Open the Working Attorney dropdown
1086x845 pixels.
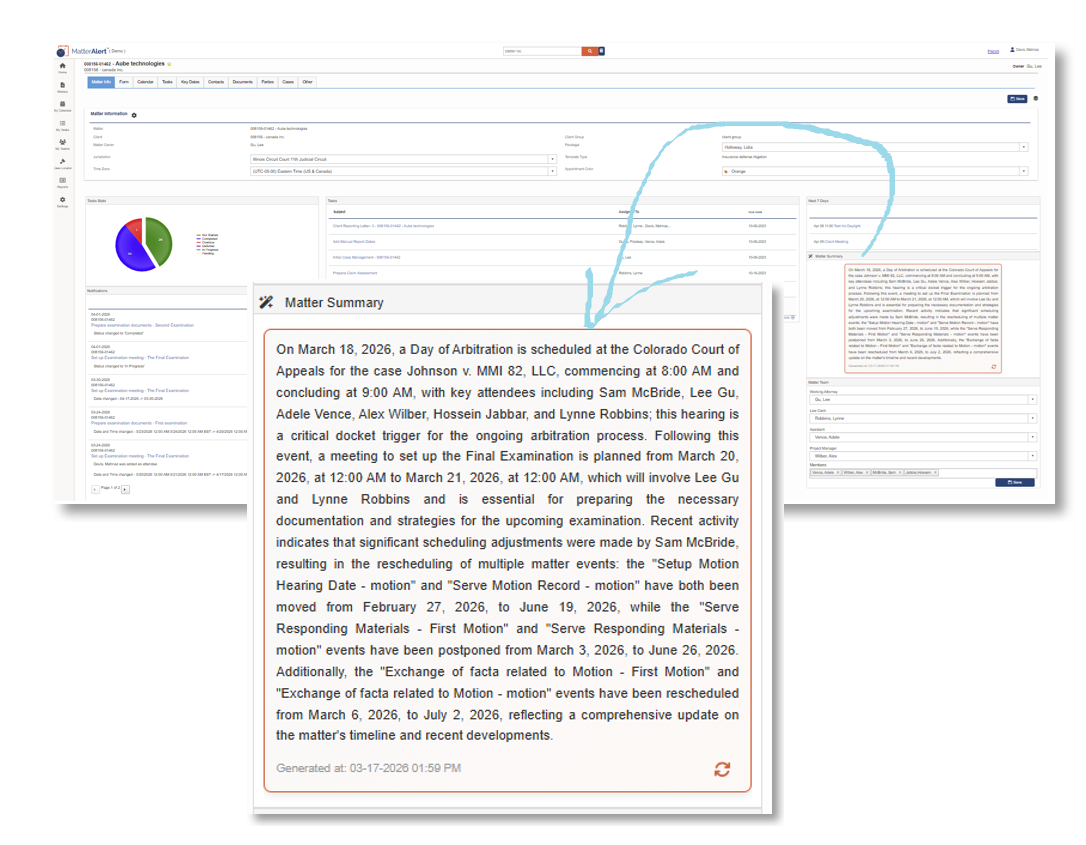[x=923, y=400]
